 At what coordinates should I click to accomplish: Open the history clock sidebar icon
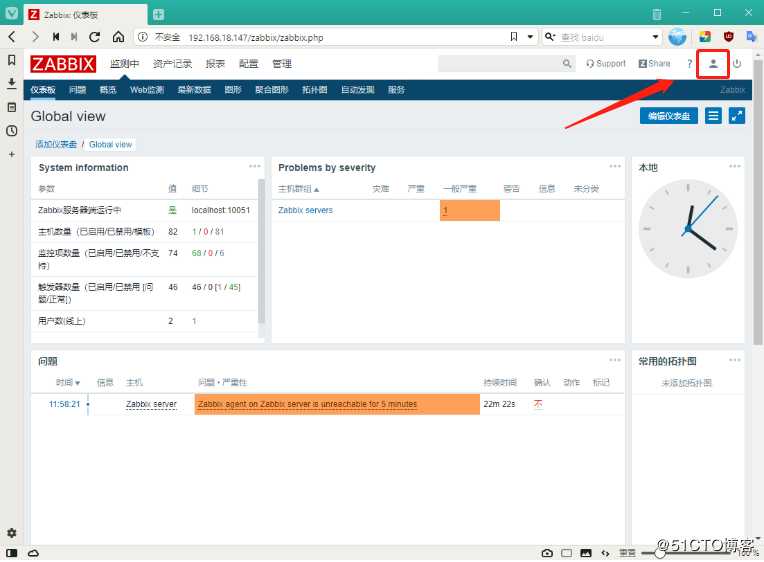(x=12, y=131)
